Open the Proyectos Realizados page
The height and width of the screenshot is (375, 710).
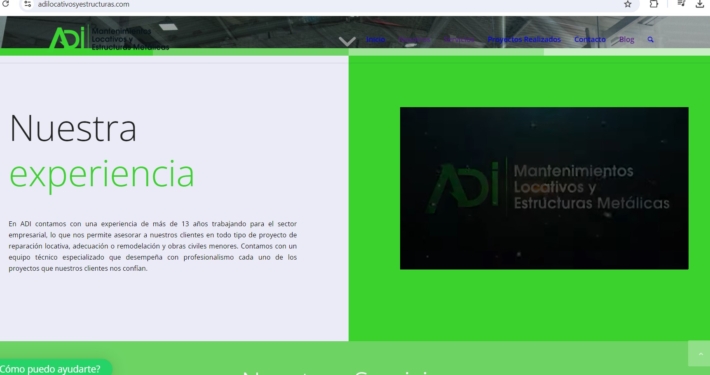click(x=524, y=39)
